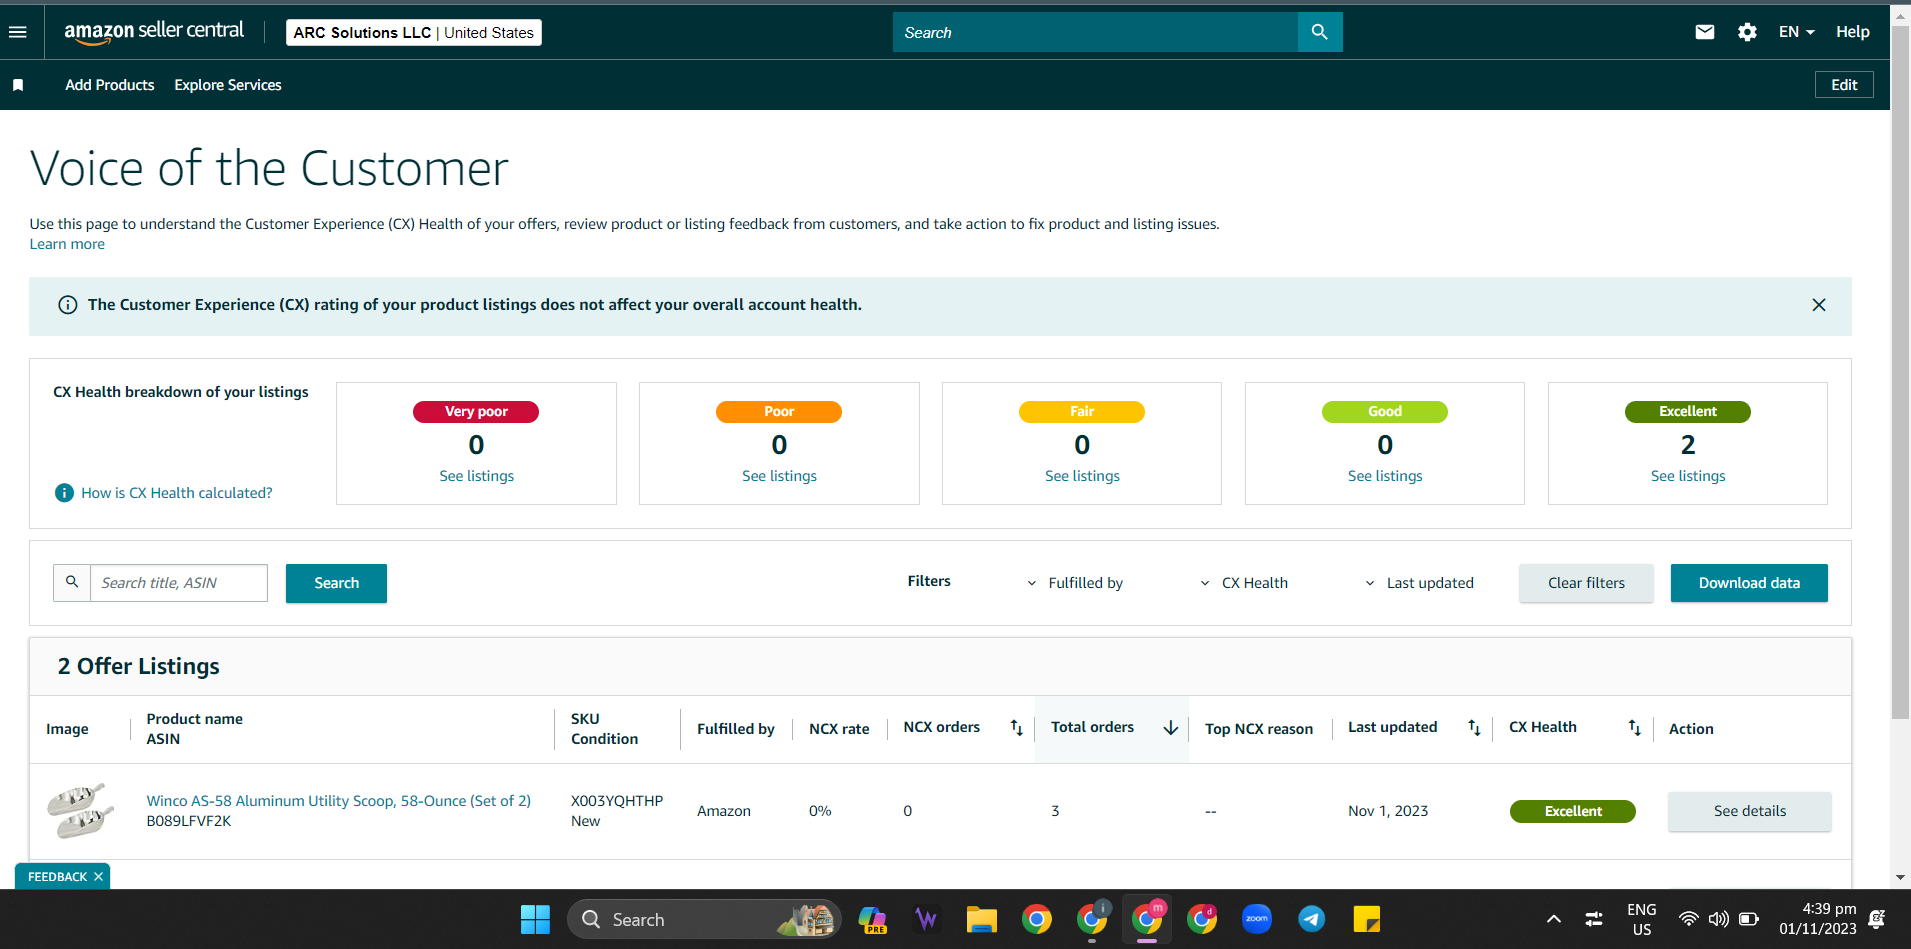1911x949 pixels.
Task: Open Explore Services menu item
Action: [228, 85]
